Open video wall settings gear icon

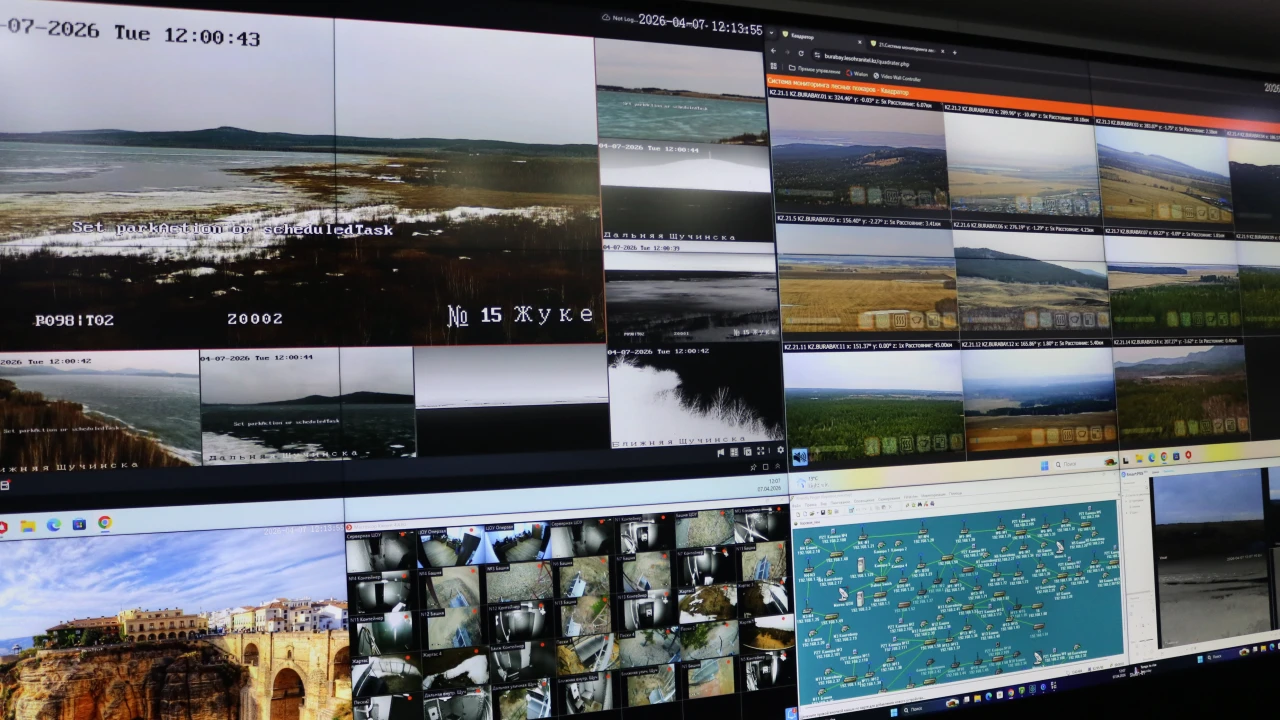click(781, 450)
